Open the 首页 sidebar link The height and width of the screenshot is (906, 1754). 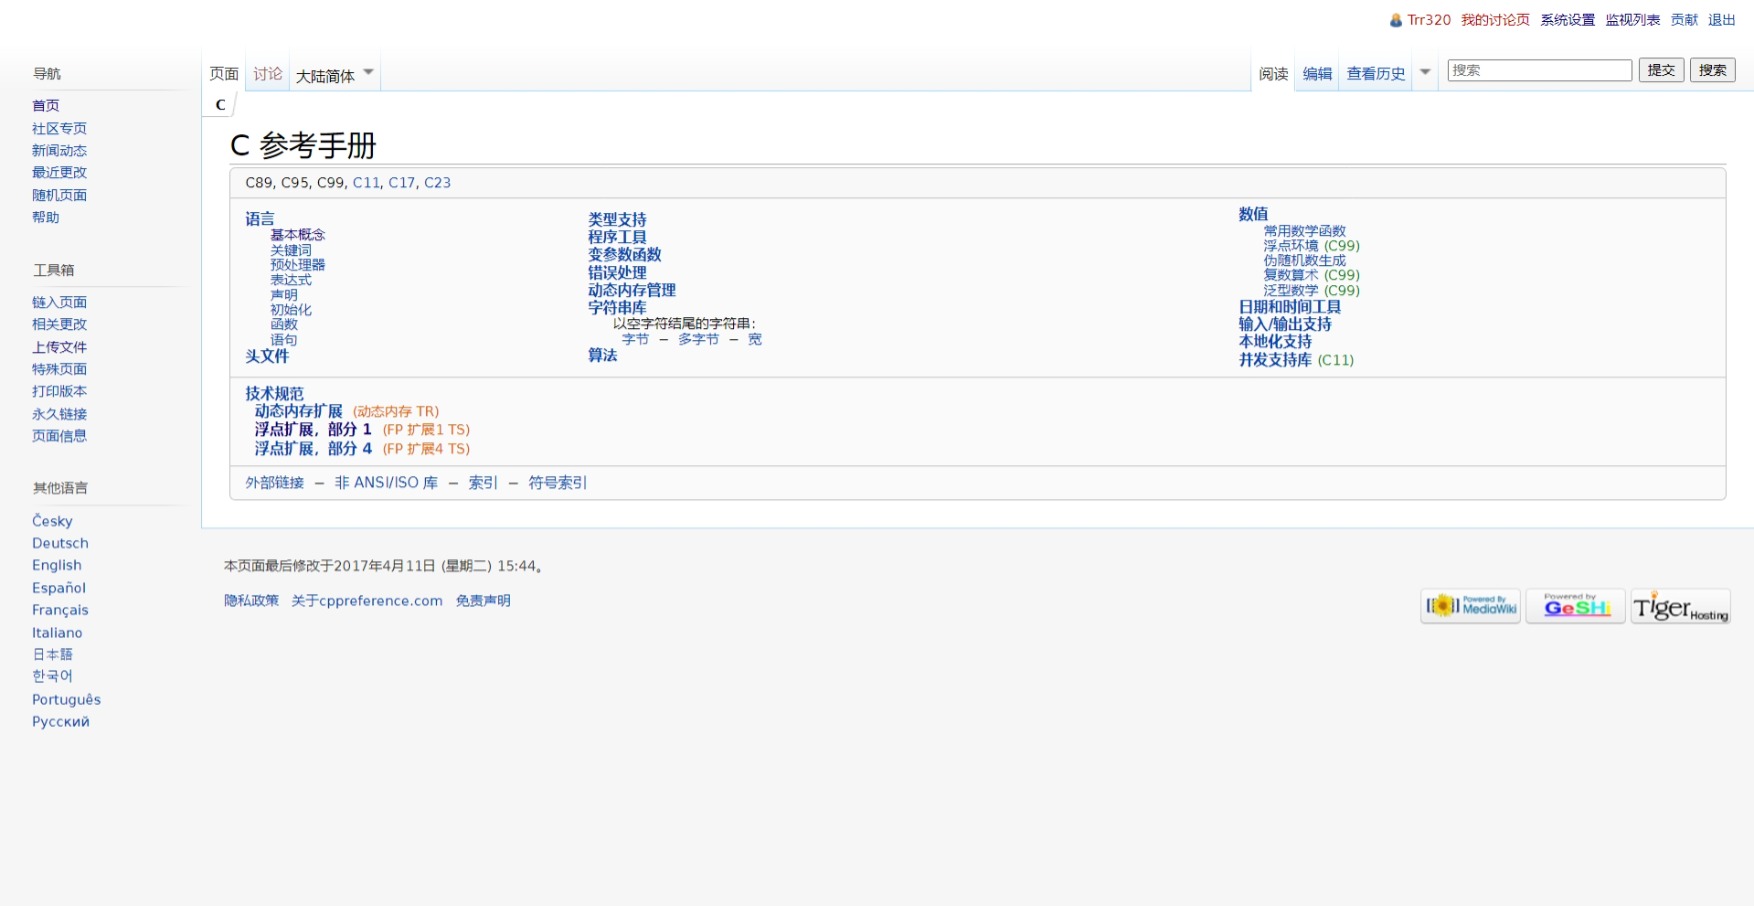tap(44, 105)
